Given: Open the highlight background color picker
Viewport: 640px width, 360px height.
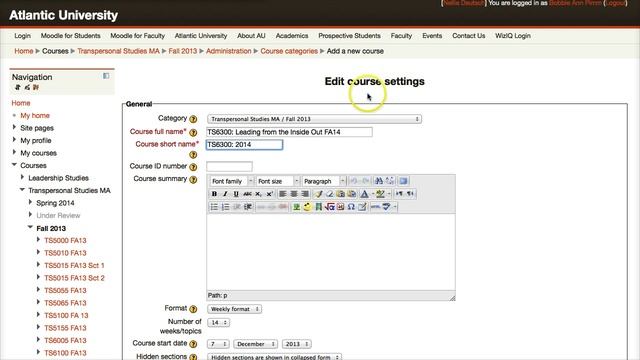Looking at the screenshot, I should pos(380,194).
